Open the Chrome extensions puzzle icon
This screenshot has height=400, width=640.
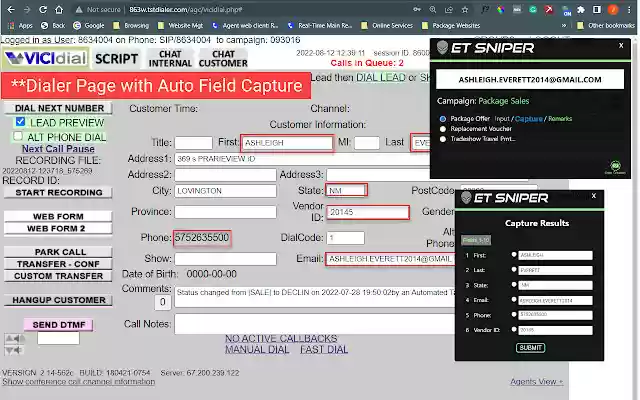pyautogui.click(x=581, y=9)
